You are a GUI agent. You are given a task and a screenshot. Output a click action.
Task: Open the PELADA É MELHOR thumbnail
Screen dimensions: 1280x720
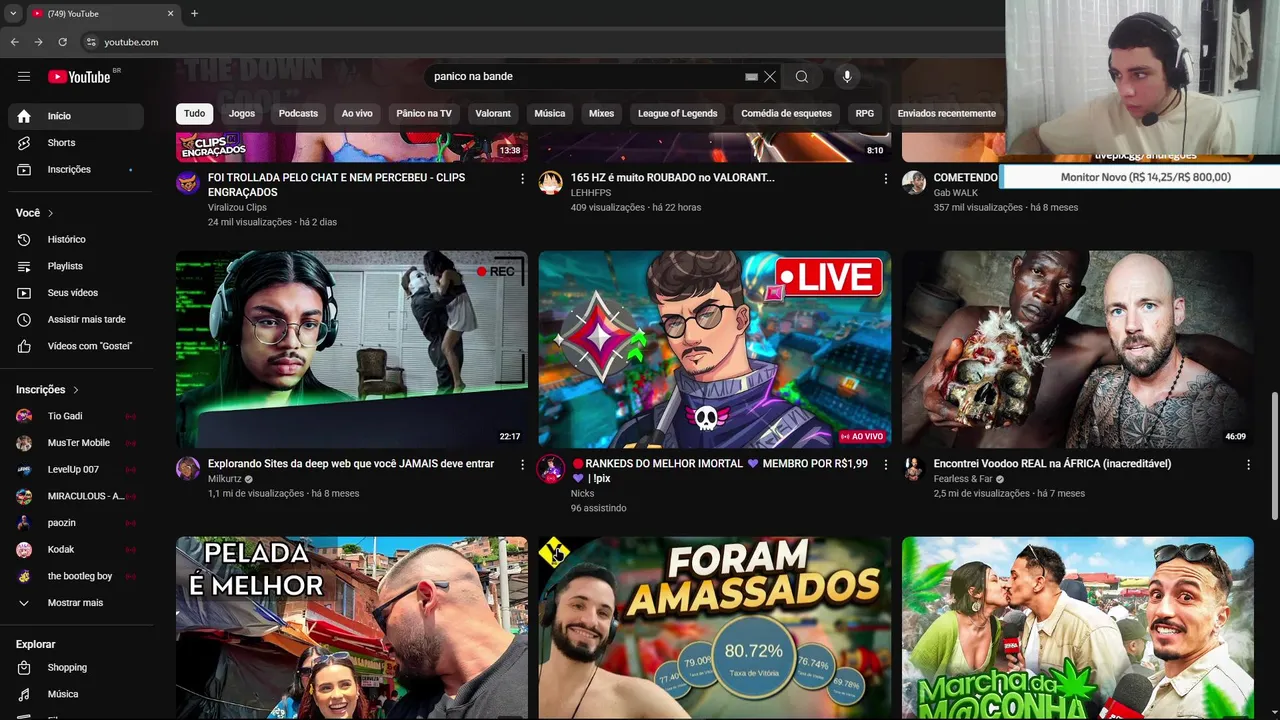[352, 628]
